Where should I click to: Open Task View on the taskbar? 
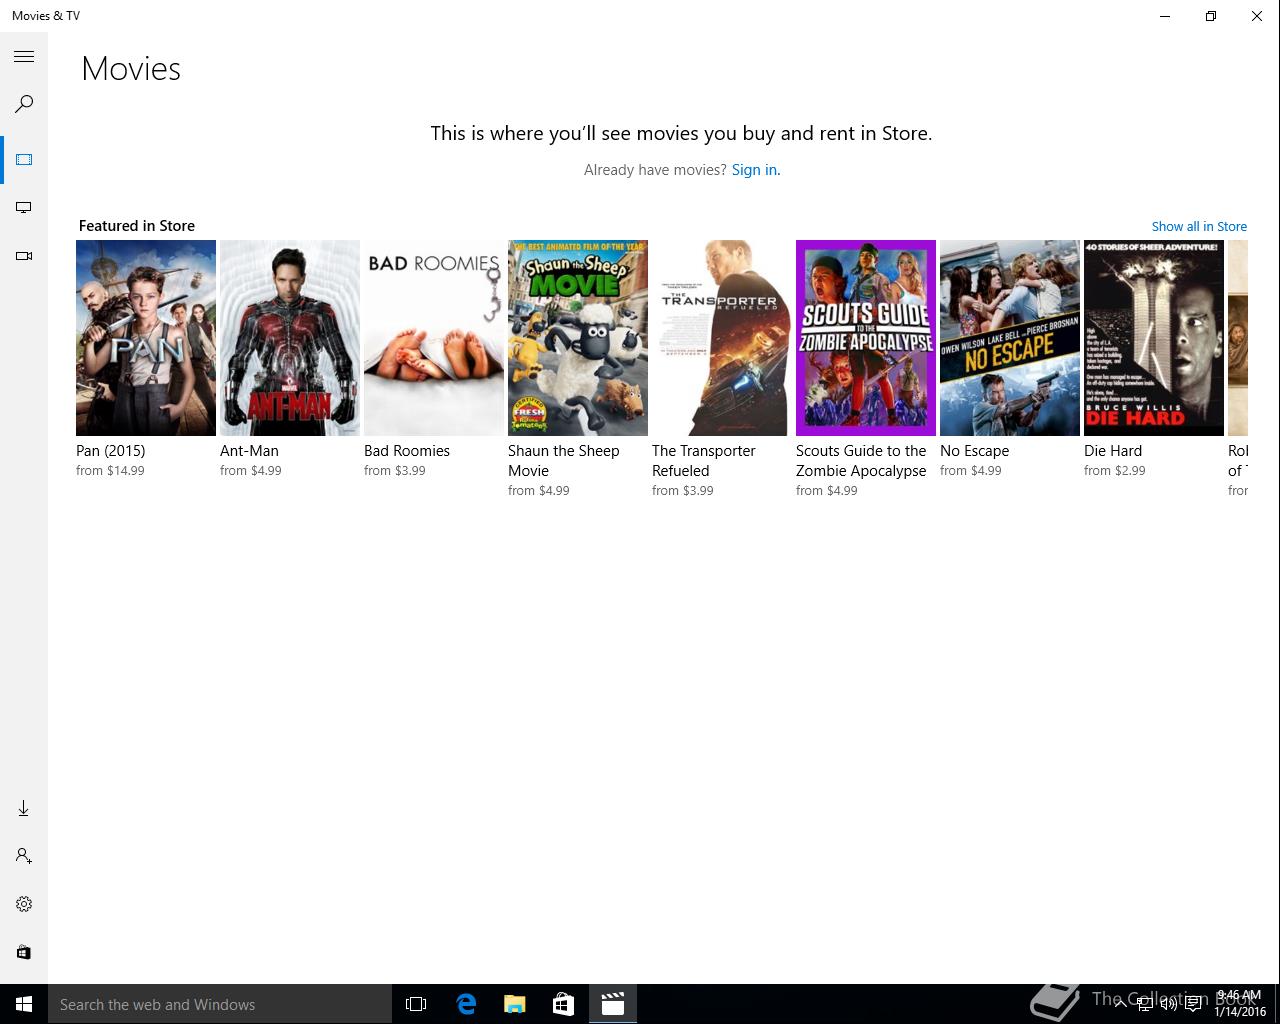[x=416, y=1004]
